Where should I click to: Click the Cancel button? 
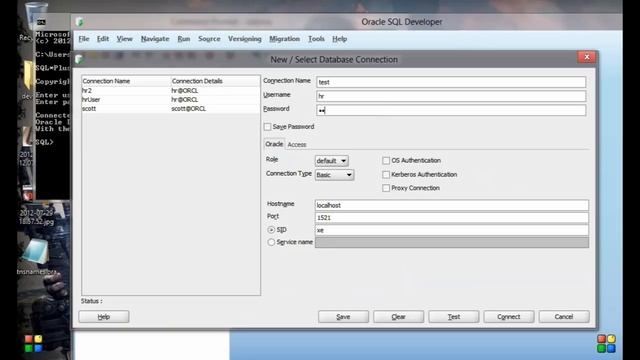pyautogui.click(x=564, y=317)
